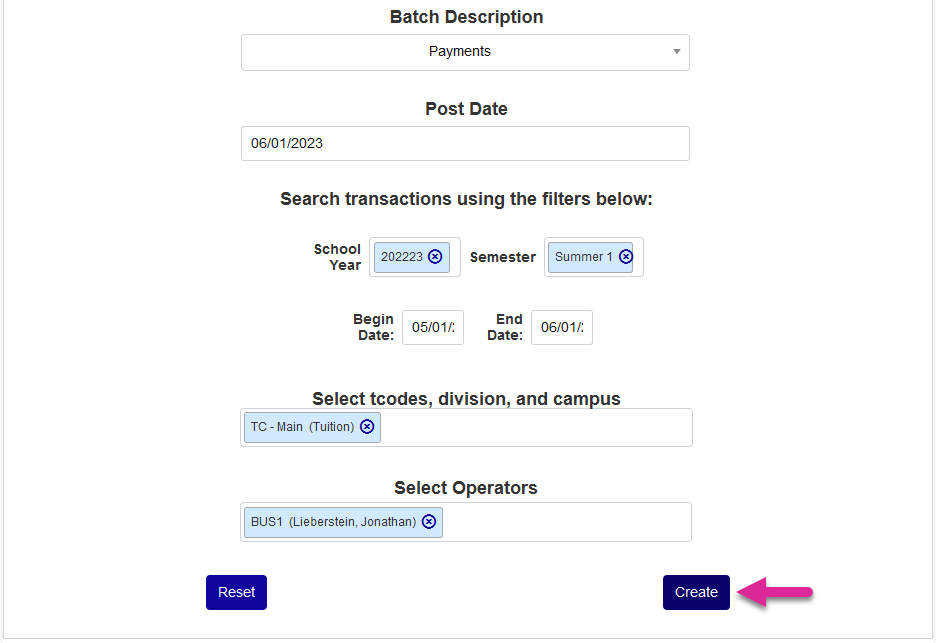Viewport: 936px width, 643px height.
Task: Click the End Date input
Action: [x=562, y=327]
